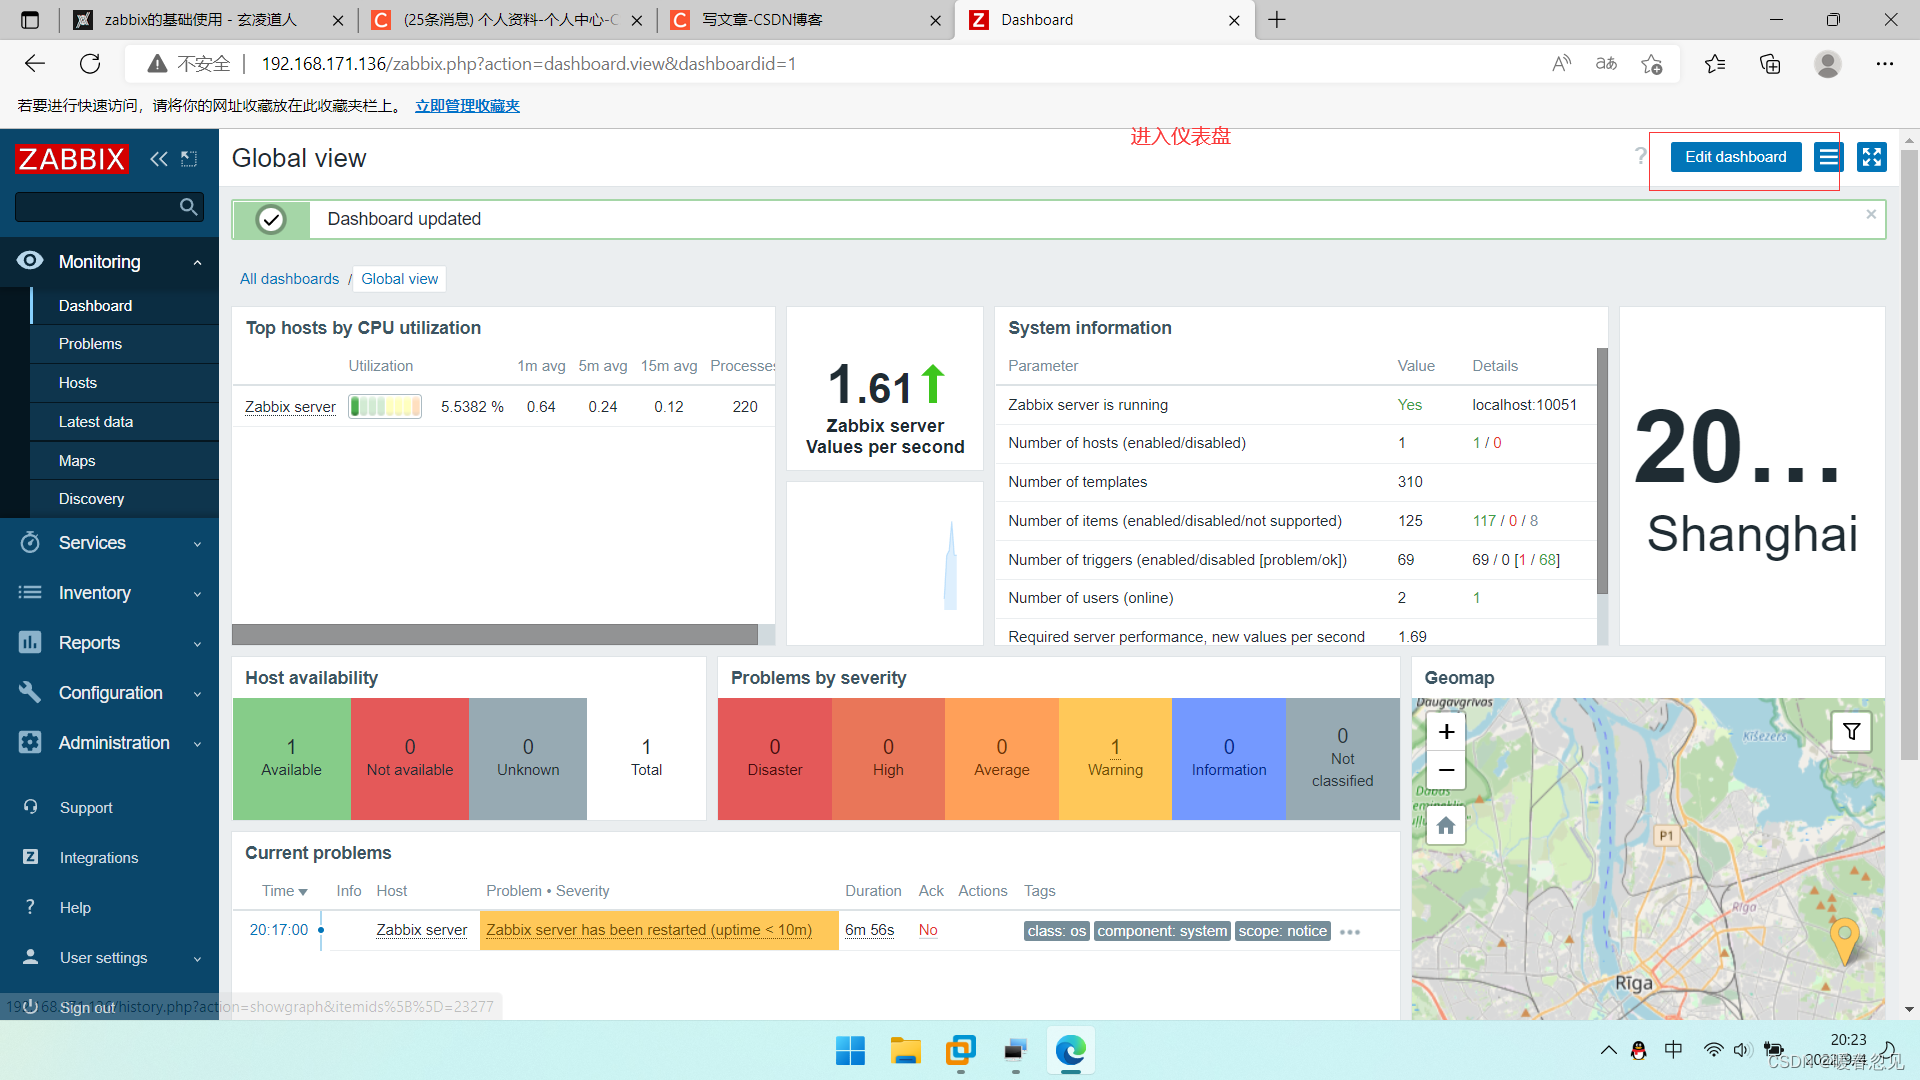
Task: Switch to zabbix的基础使用 browser tab
Action: [208, 20]
